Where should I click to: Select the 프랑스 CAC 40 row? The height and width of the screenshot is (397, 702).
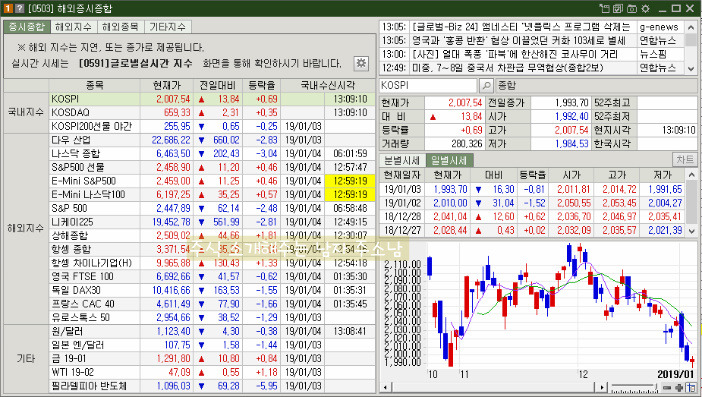tap(212, 304)
